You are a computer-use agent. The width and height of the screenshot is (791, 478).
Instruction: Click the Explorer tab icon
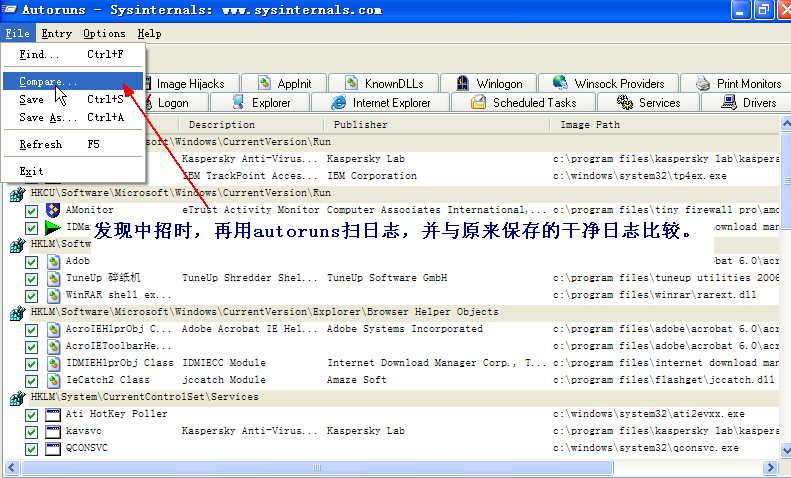click(238, 102)
